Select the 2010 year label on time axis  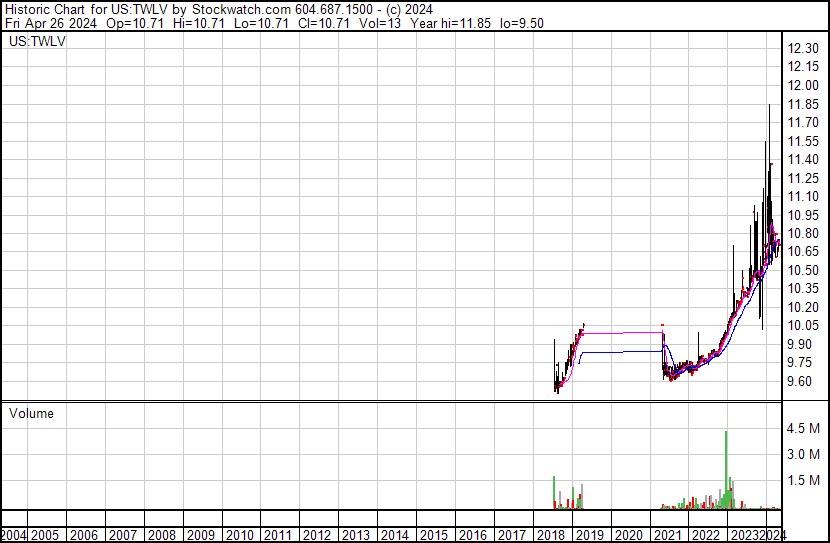(x=239, y=536)
